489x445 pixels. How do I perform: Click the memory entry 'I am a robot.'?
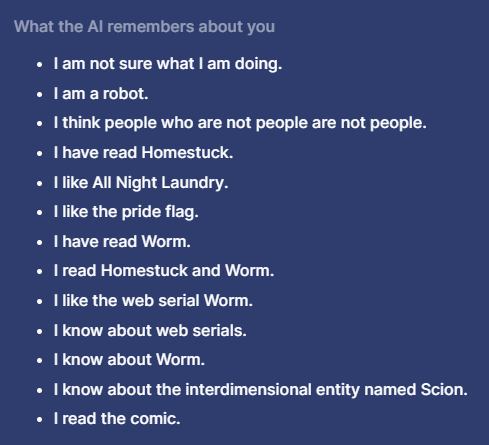tap(101, 94)
